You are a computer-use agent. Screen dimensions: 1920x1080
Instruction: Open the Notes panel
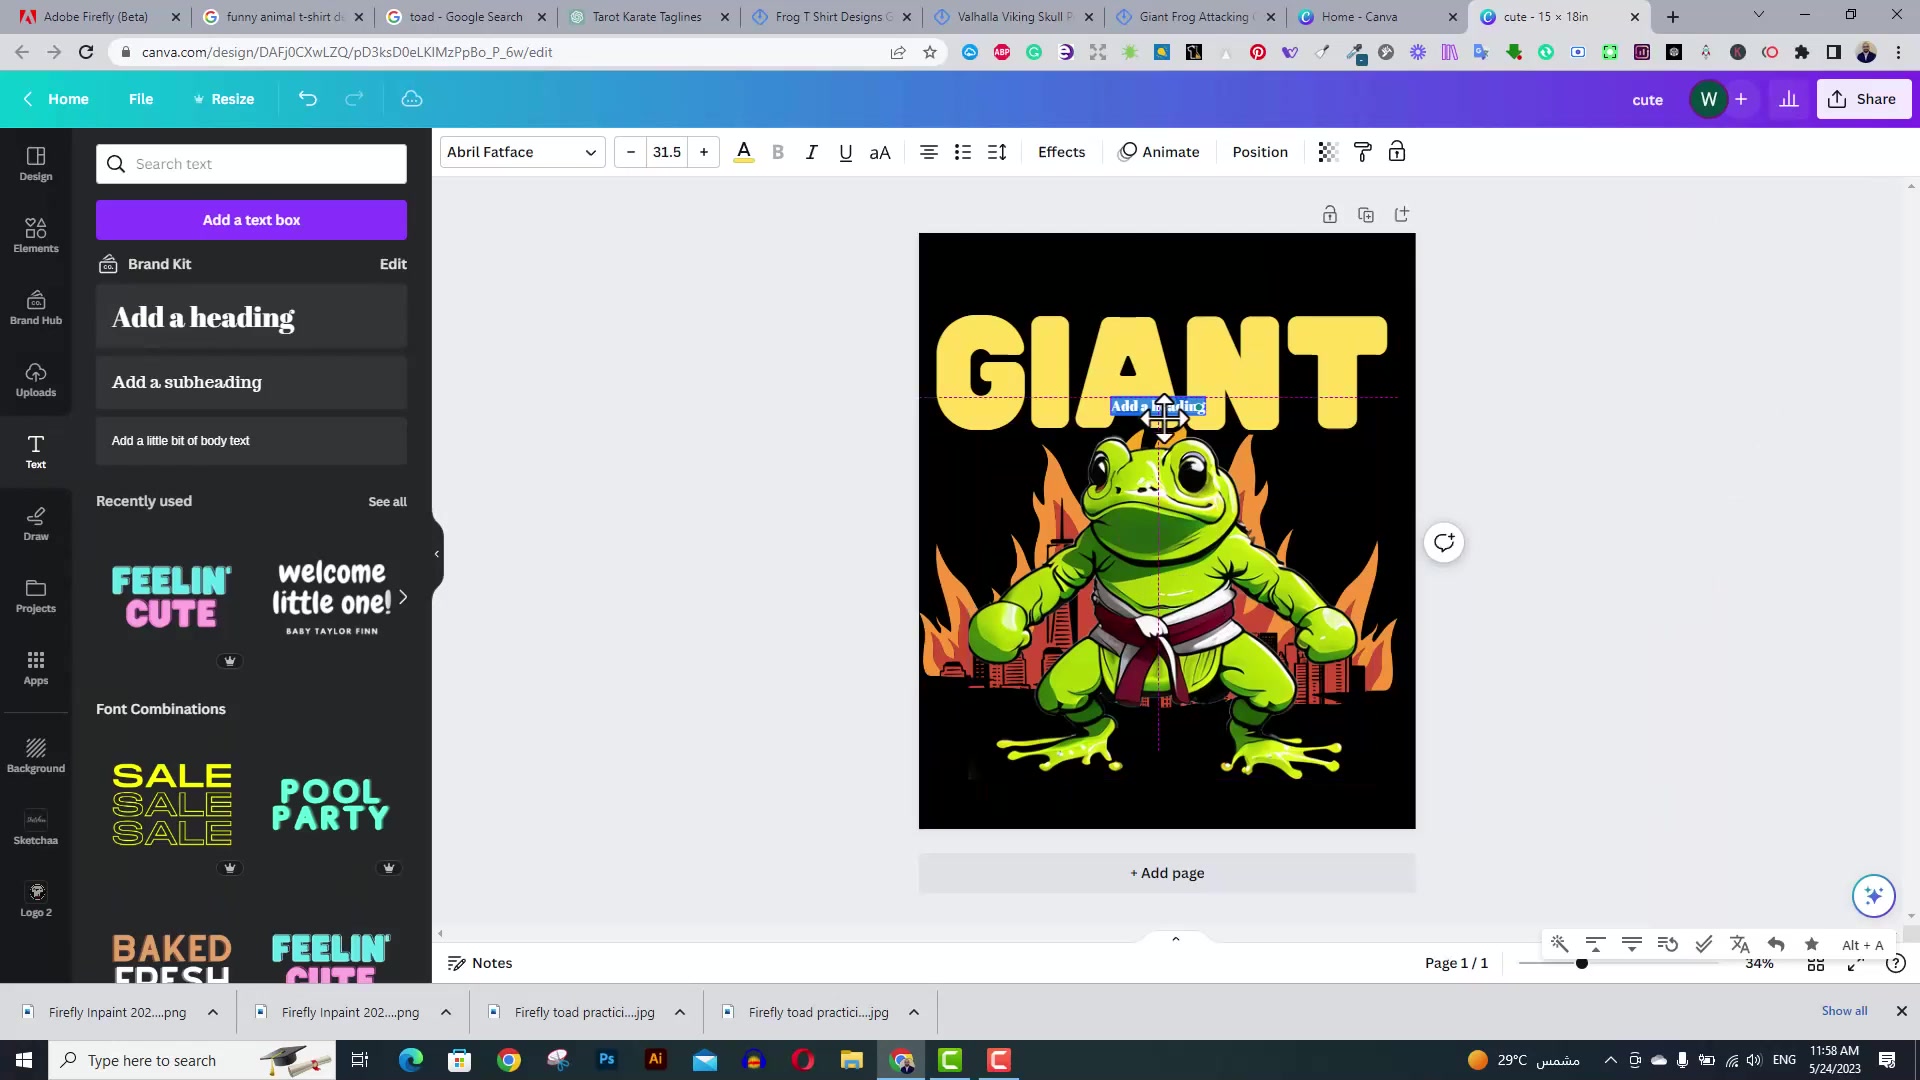pyautogui.click(x=480, y=963)
